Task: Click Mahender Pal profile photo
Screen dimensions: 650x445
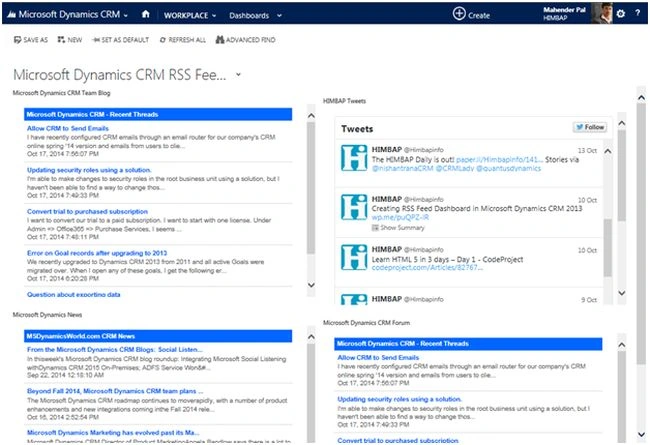Action: 601,13
